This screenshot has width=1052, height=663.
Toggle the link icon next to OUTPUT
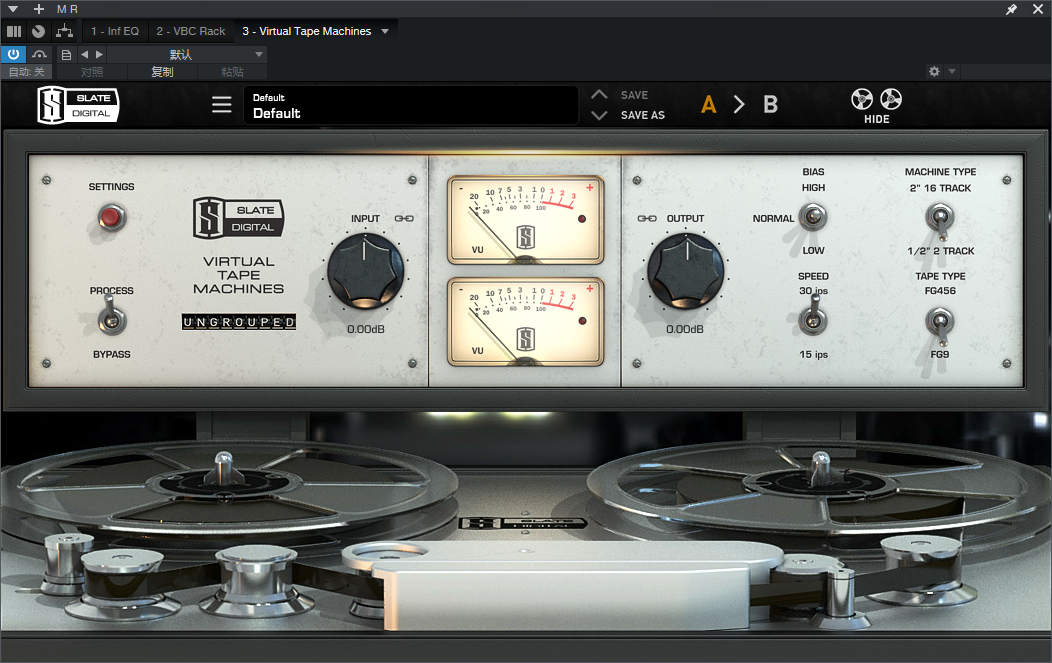pyautogui.click(x=647, y=219)
